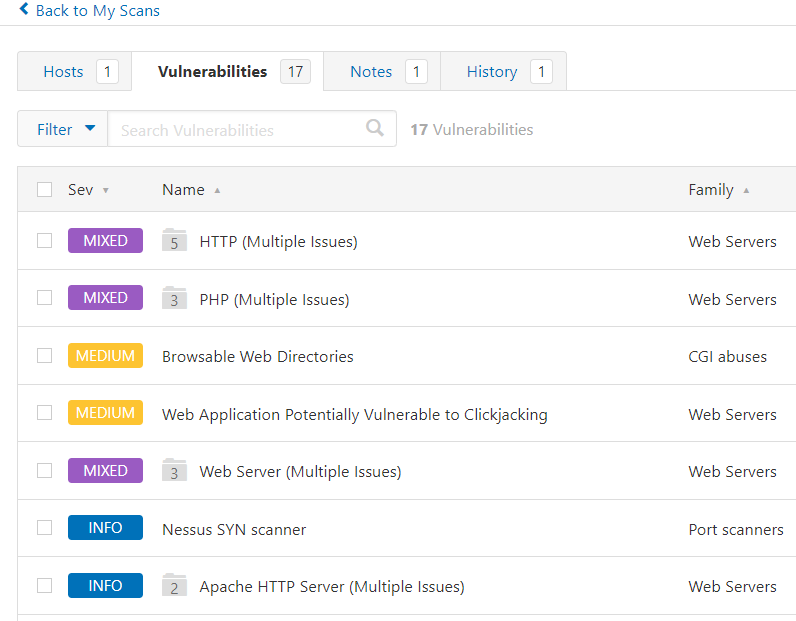Open Browsable Web Directories vulnerability

(x=257, y=356)
